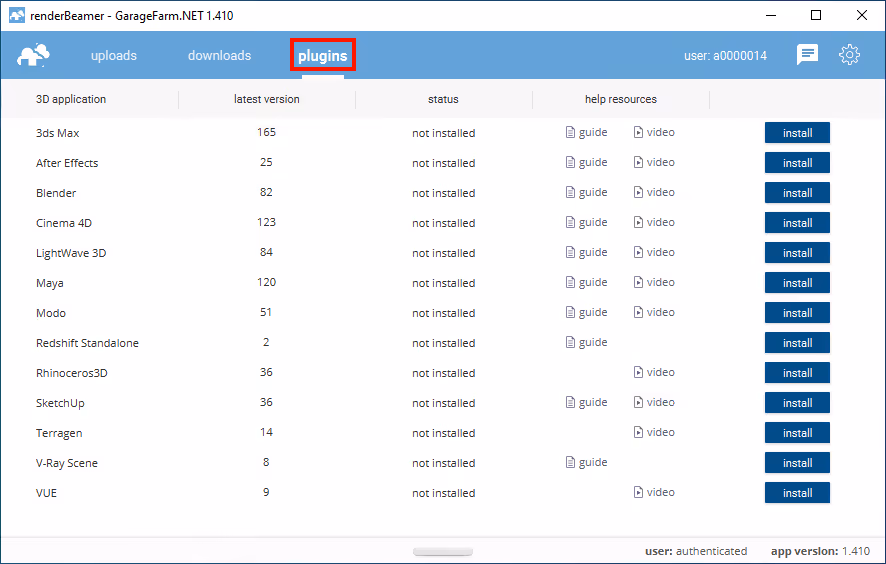Screen dimensions: 886x564
Task: Watch the VUE video
Action: [654, 492]
